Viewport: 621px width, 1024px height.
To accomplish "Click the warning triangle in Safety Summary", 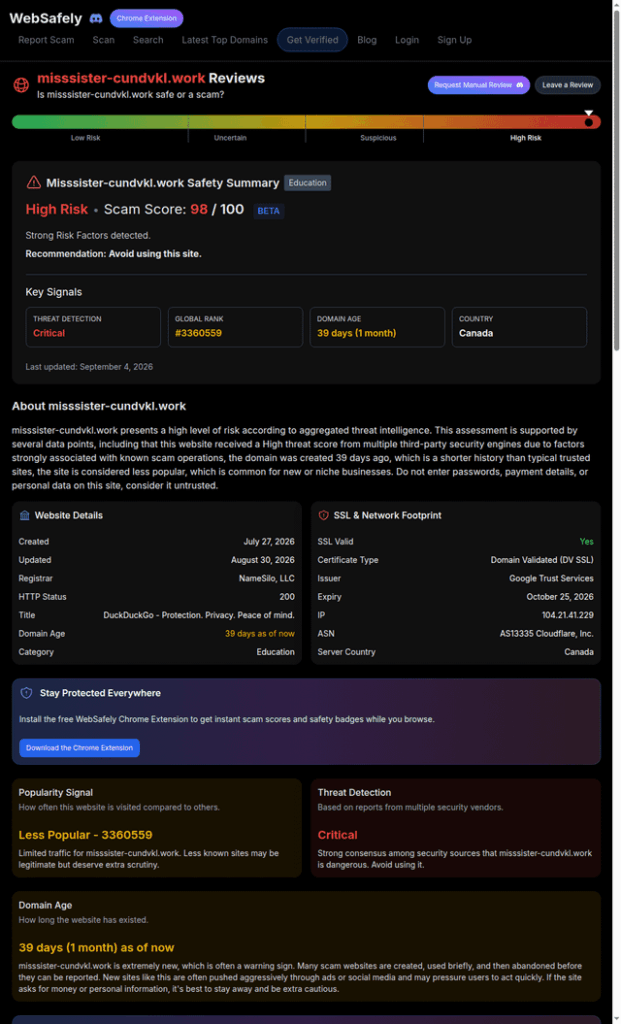I will coord(33,183).
